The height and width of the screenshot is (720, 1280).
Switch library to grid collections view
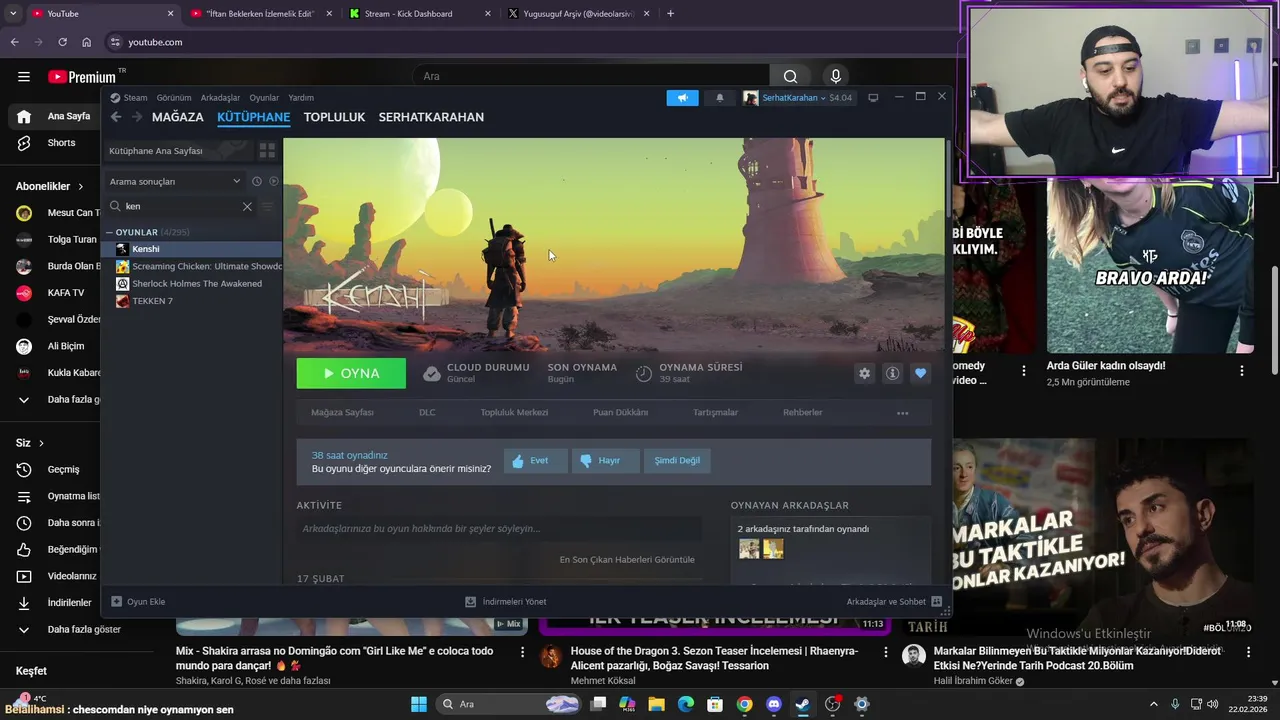(267, 150)
